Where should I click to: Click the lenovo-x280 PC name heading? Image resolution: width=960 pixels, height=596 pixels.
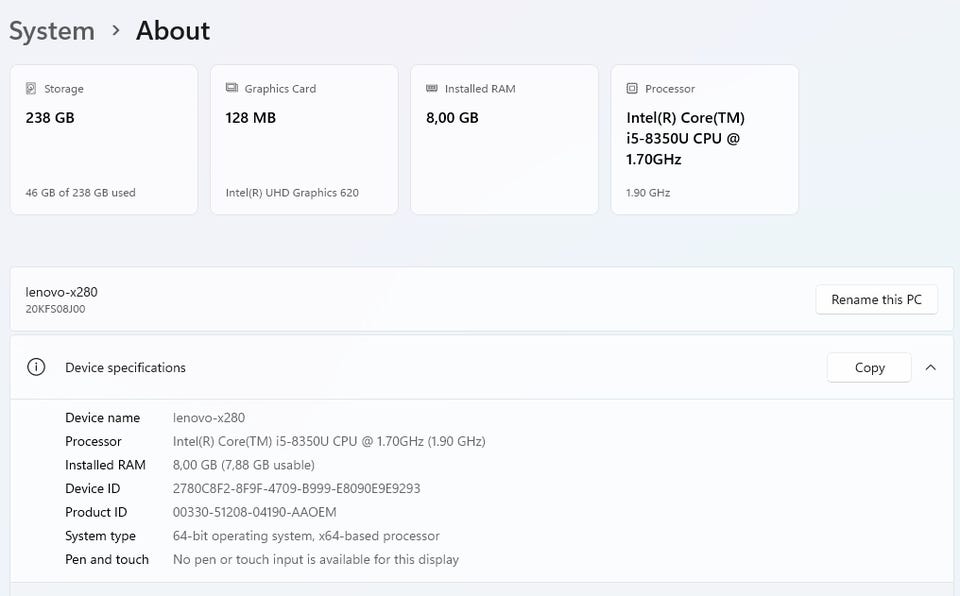click(62, 292)
